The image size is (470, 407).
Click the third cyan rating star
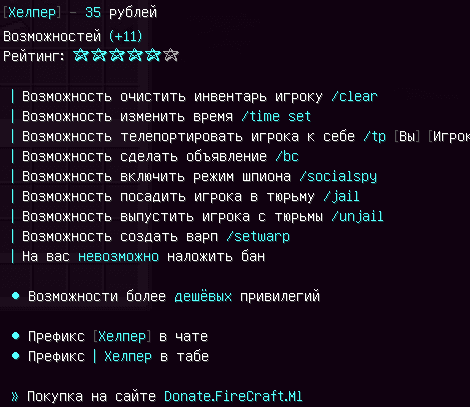click(117, 55)
